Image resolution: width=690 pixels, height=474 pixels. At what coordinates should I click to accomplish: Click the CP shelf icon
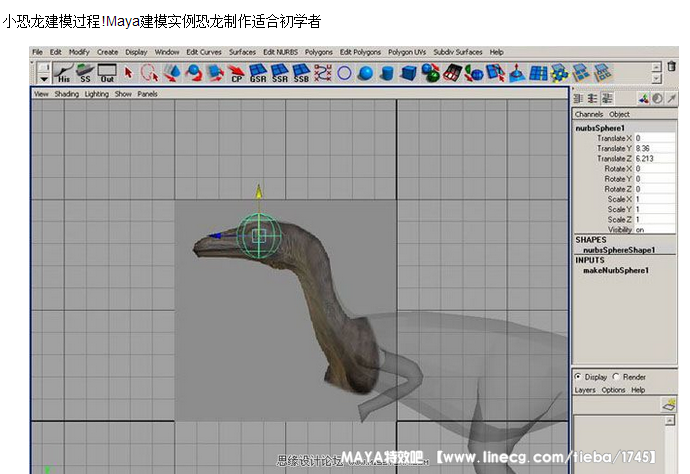click(236, 73)
